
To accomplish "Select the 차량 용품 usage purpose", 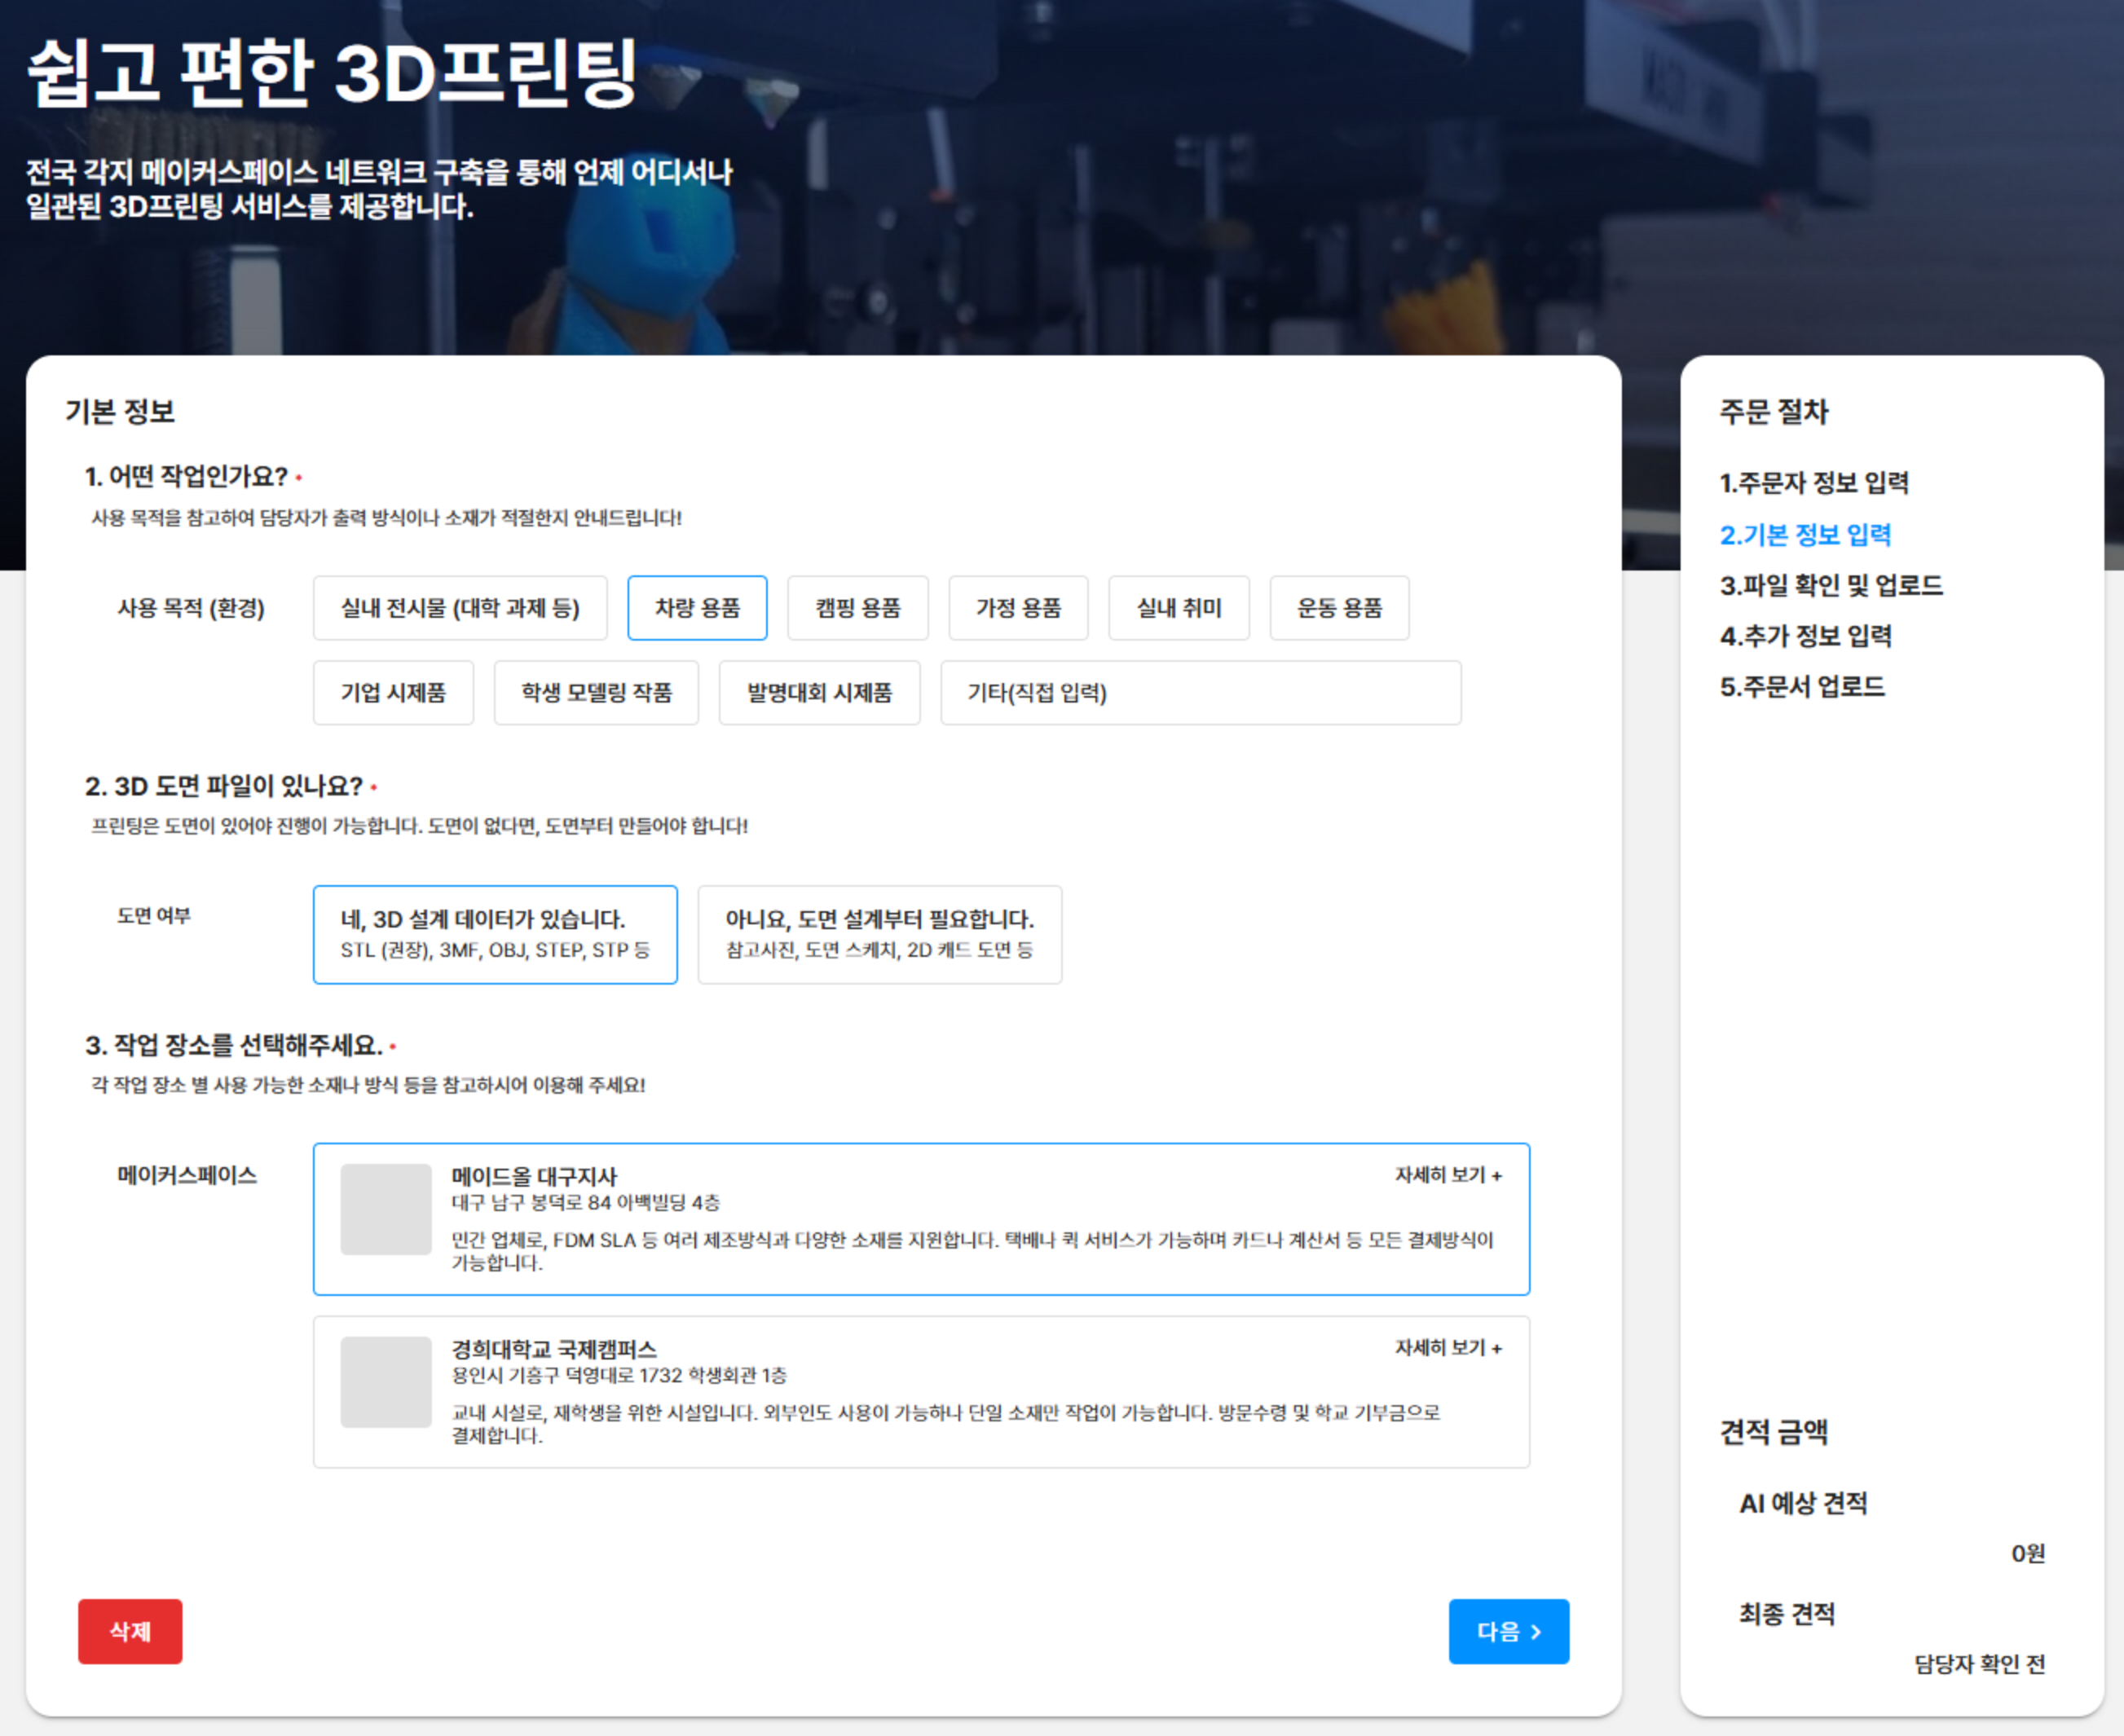I will pos(697,608).
